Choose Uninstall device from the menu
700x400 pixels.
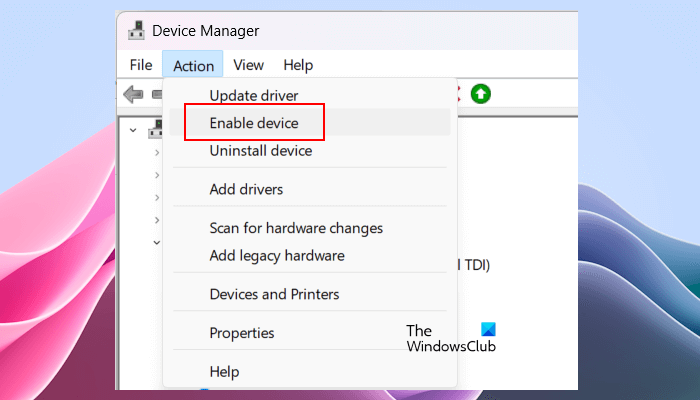tap(260, 151)
